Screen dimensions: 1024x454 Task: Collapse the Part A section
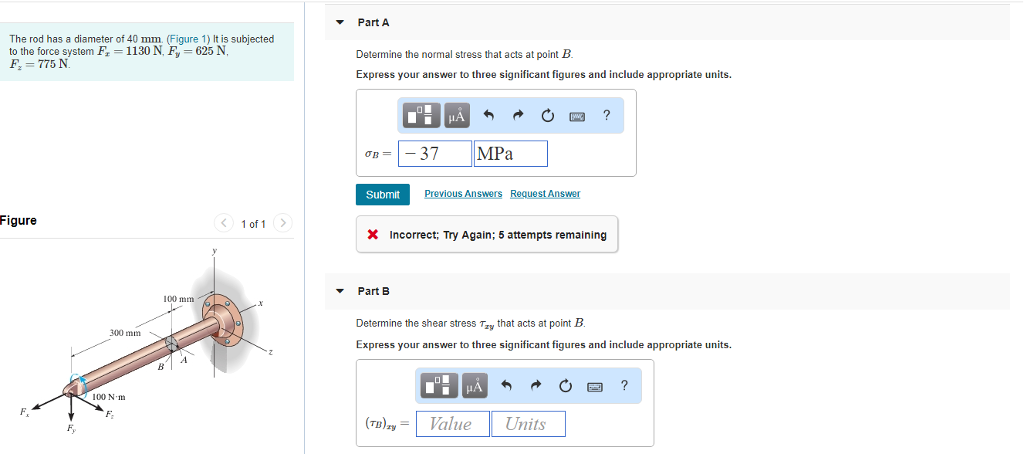pyautogui.click(x=339, y=22)
